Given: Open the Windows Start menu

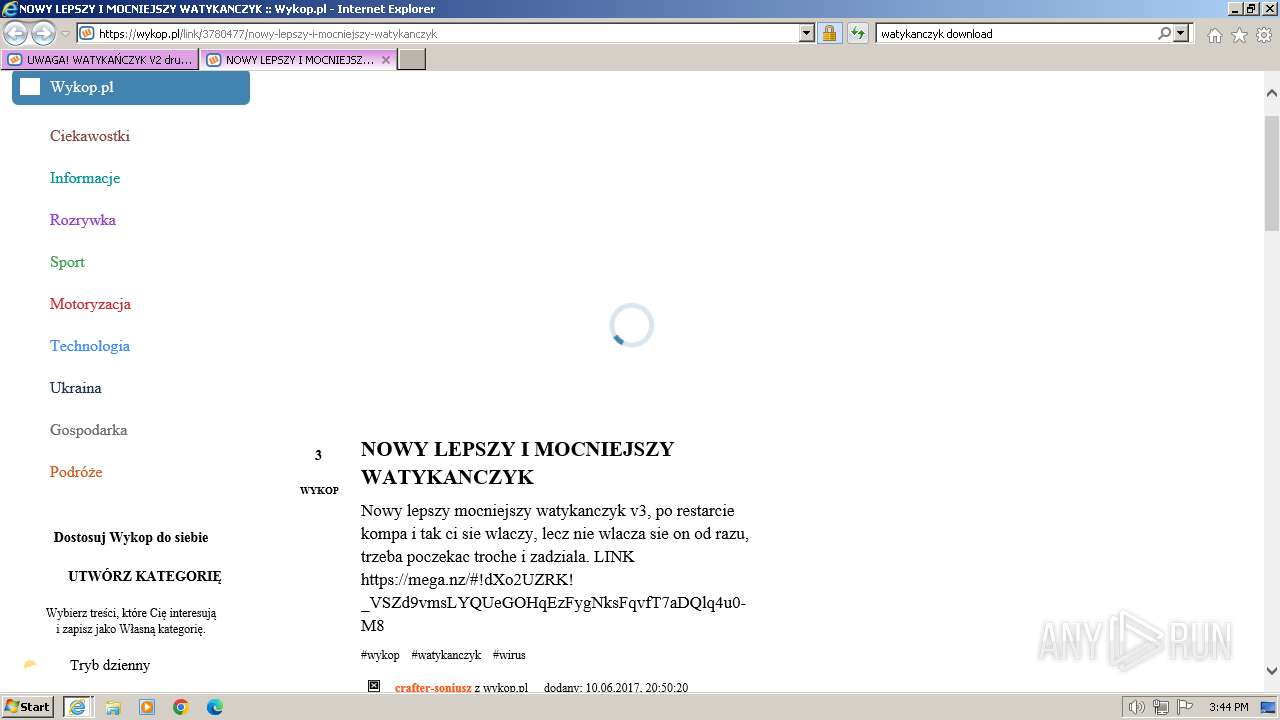Looking at the screenshot, I should click(29, 707).
